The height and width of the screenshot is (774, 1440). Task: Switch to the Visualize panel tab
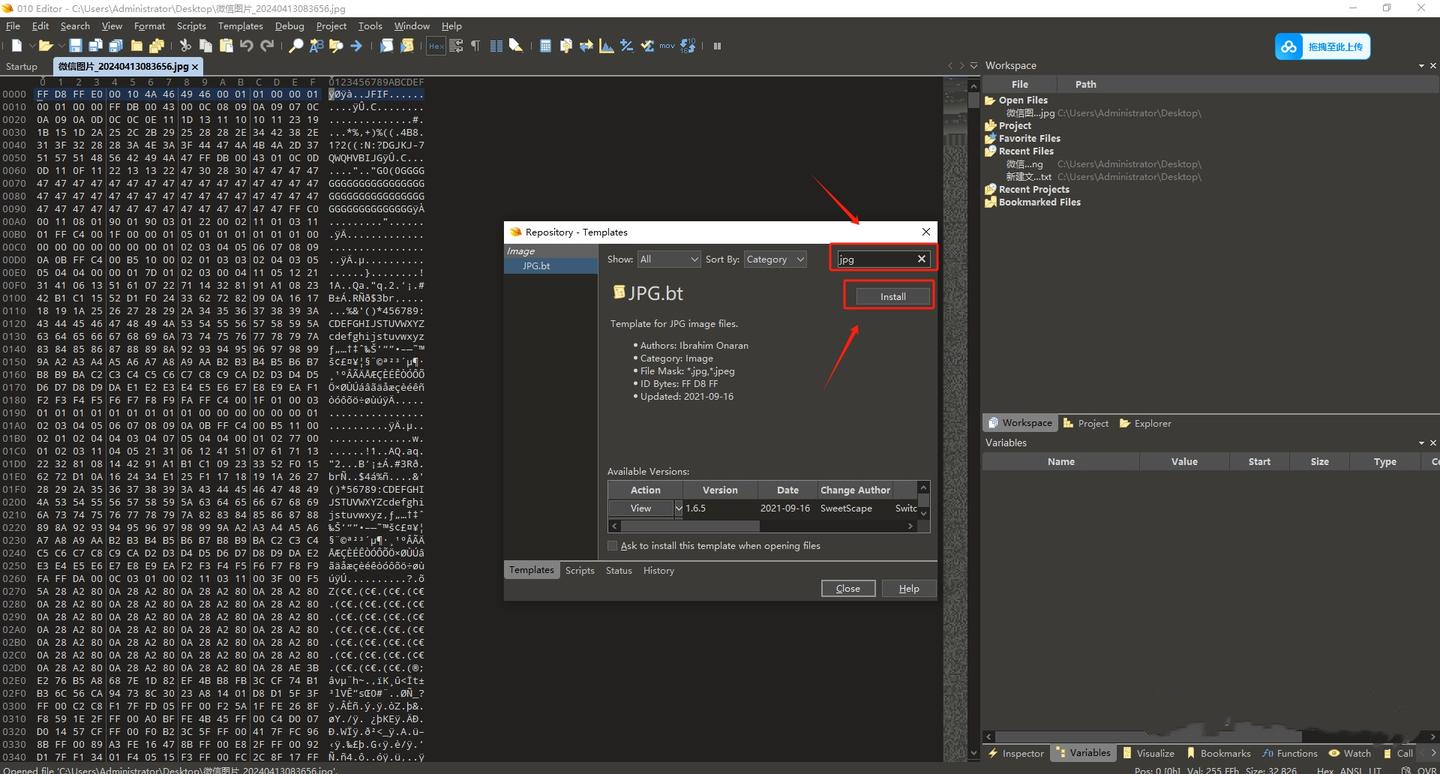click(1149, 753)
